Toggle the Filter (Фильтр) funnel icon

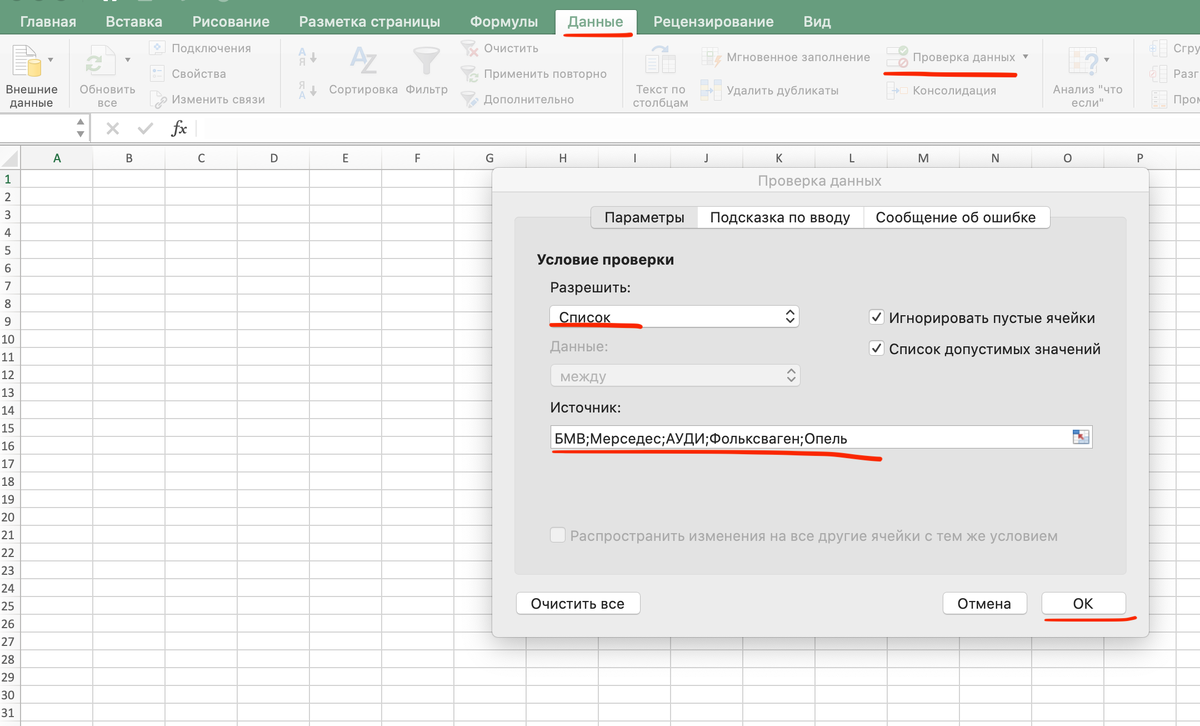click(428, 63)
